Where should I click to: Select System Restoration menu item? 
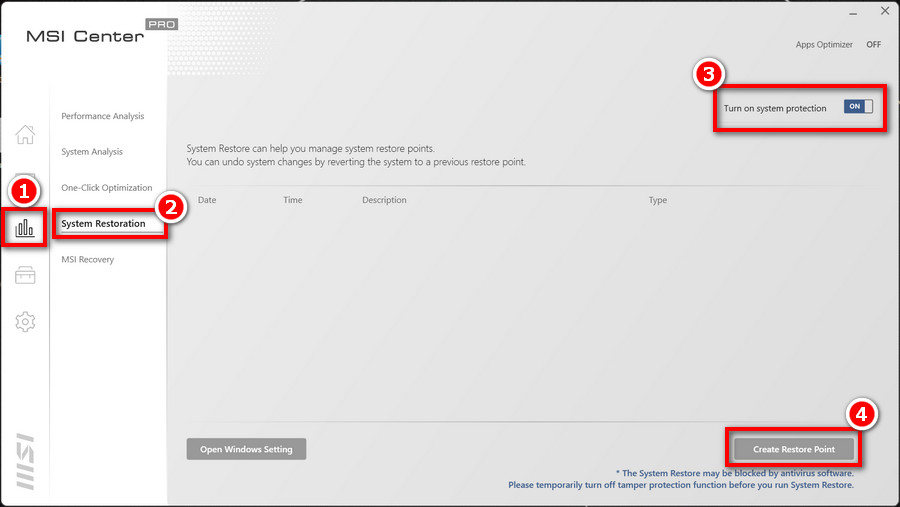click(103, 223)
